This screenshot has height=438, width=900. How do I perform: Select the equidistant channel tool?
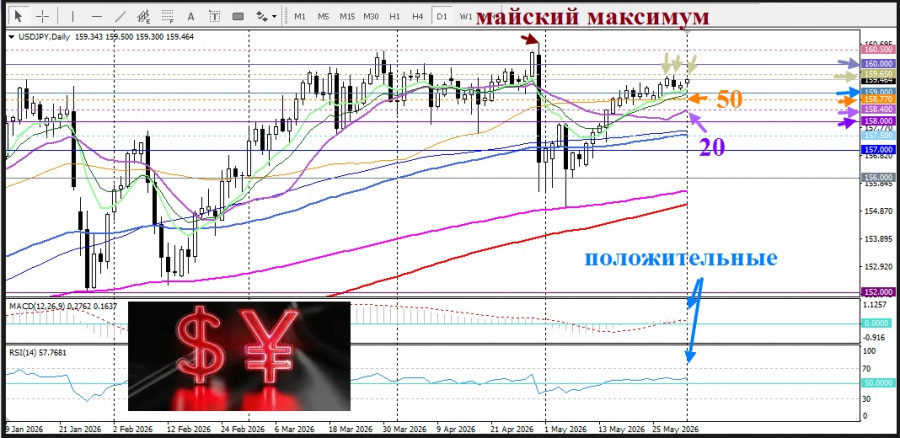[144, 16]
